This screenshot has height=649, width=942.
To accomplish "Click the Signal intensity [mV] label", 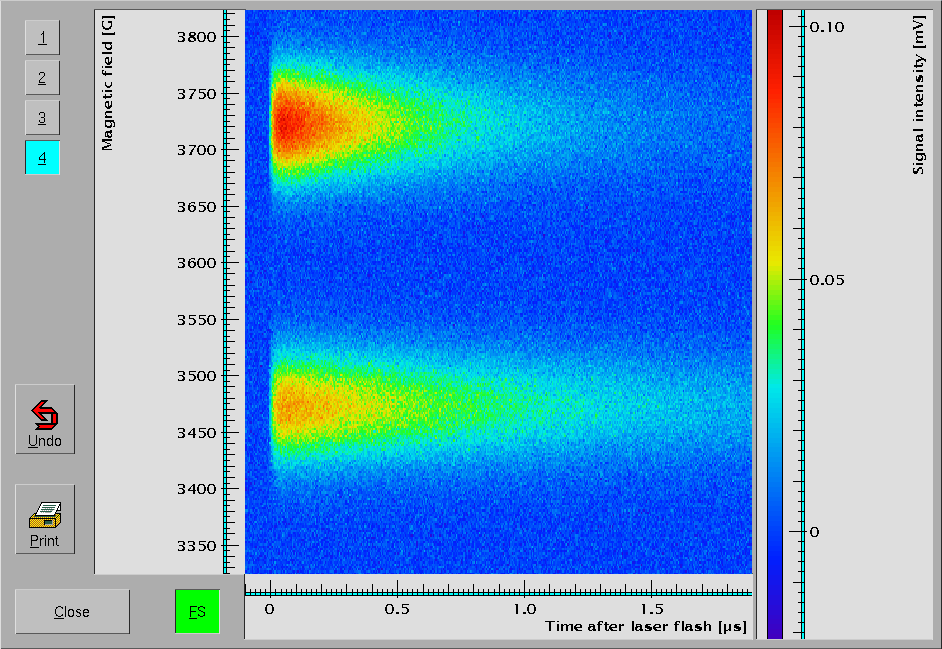I will pos(919,100).
